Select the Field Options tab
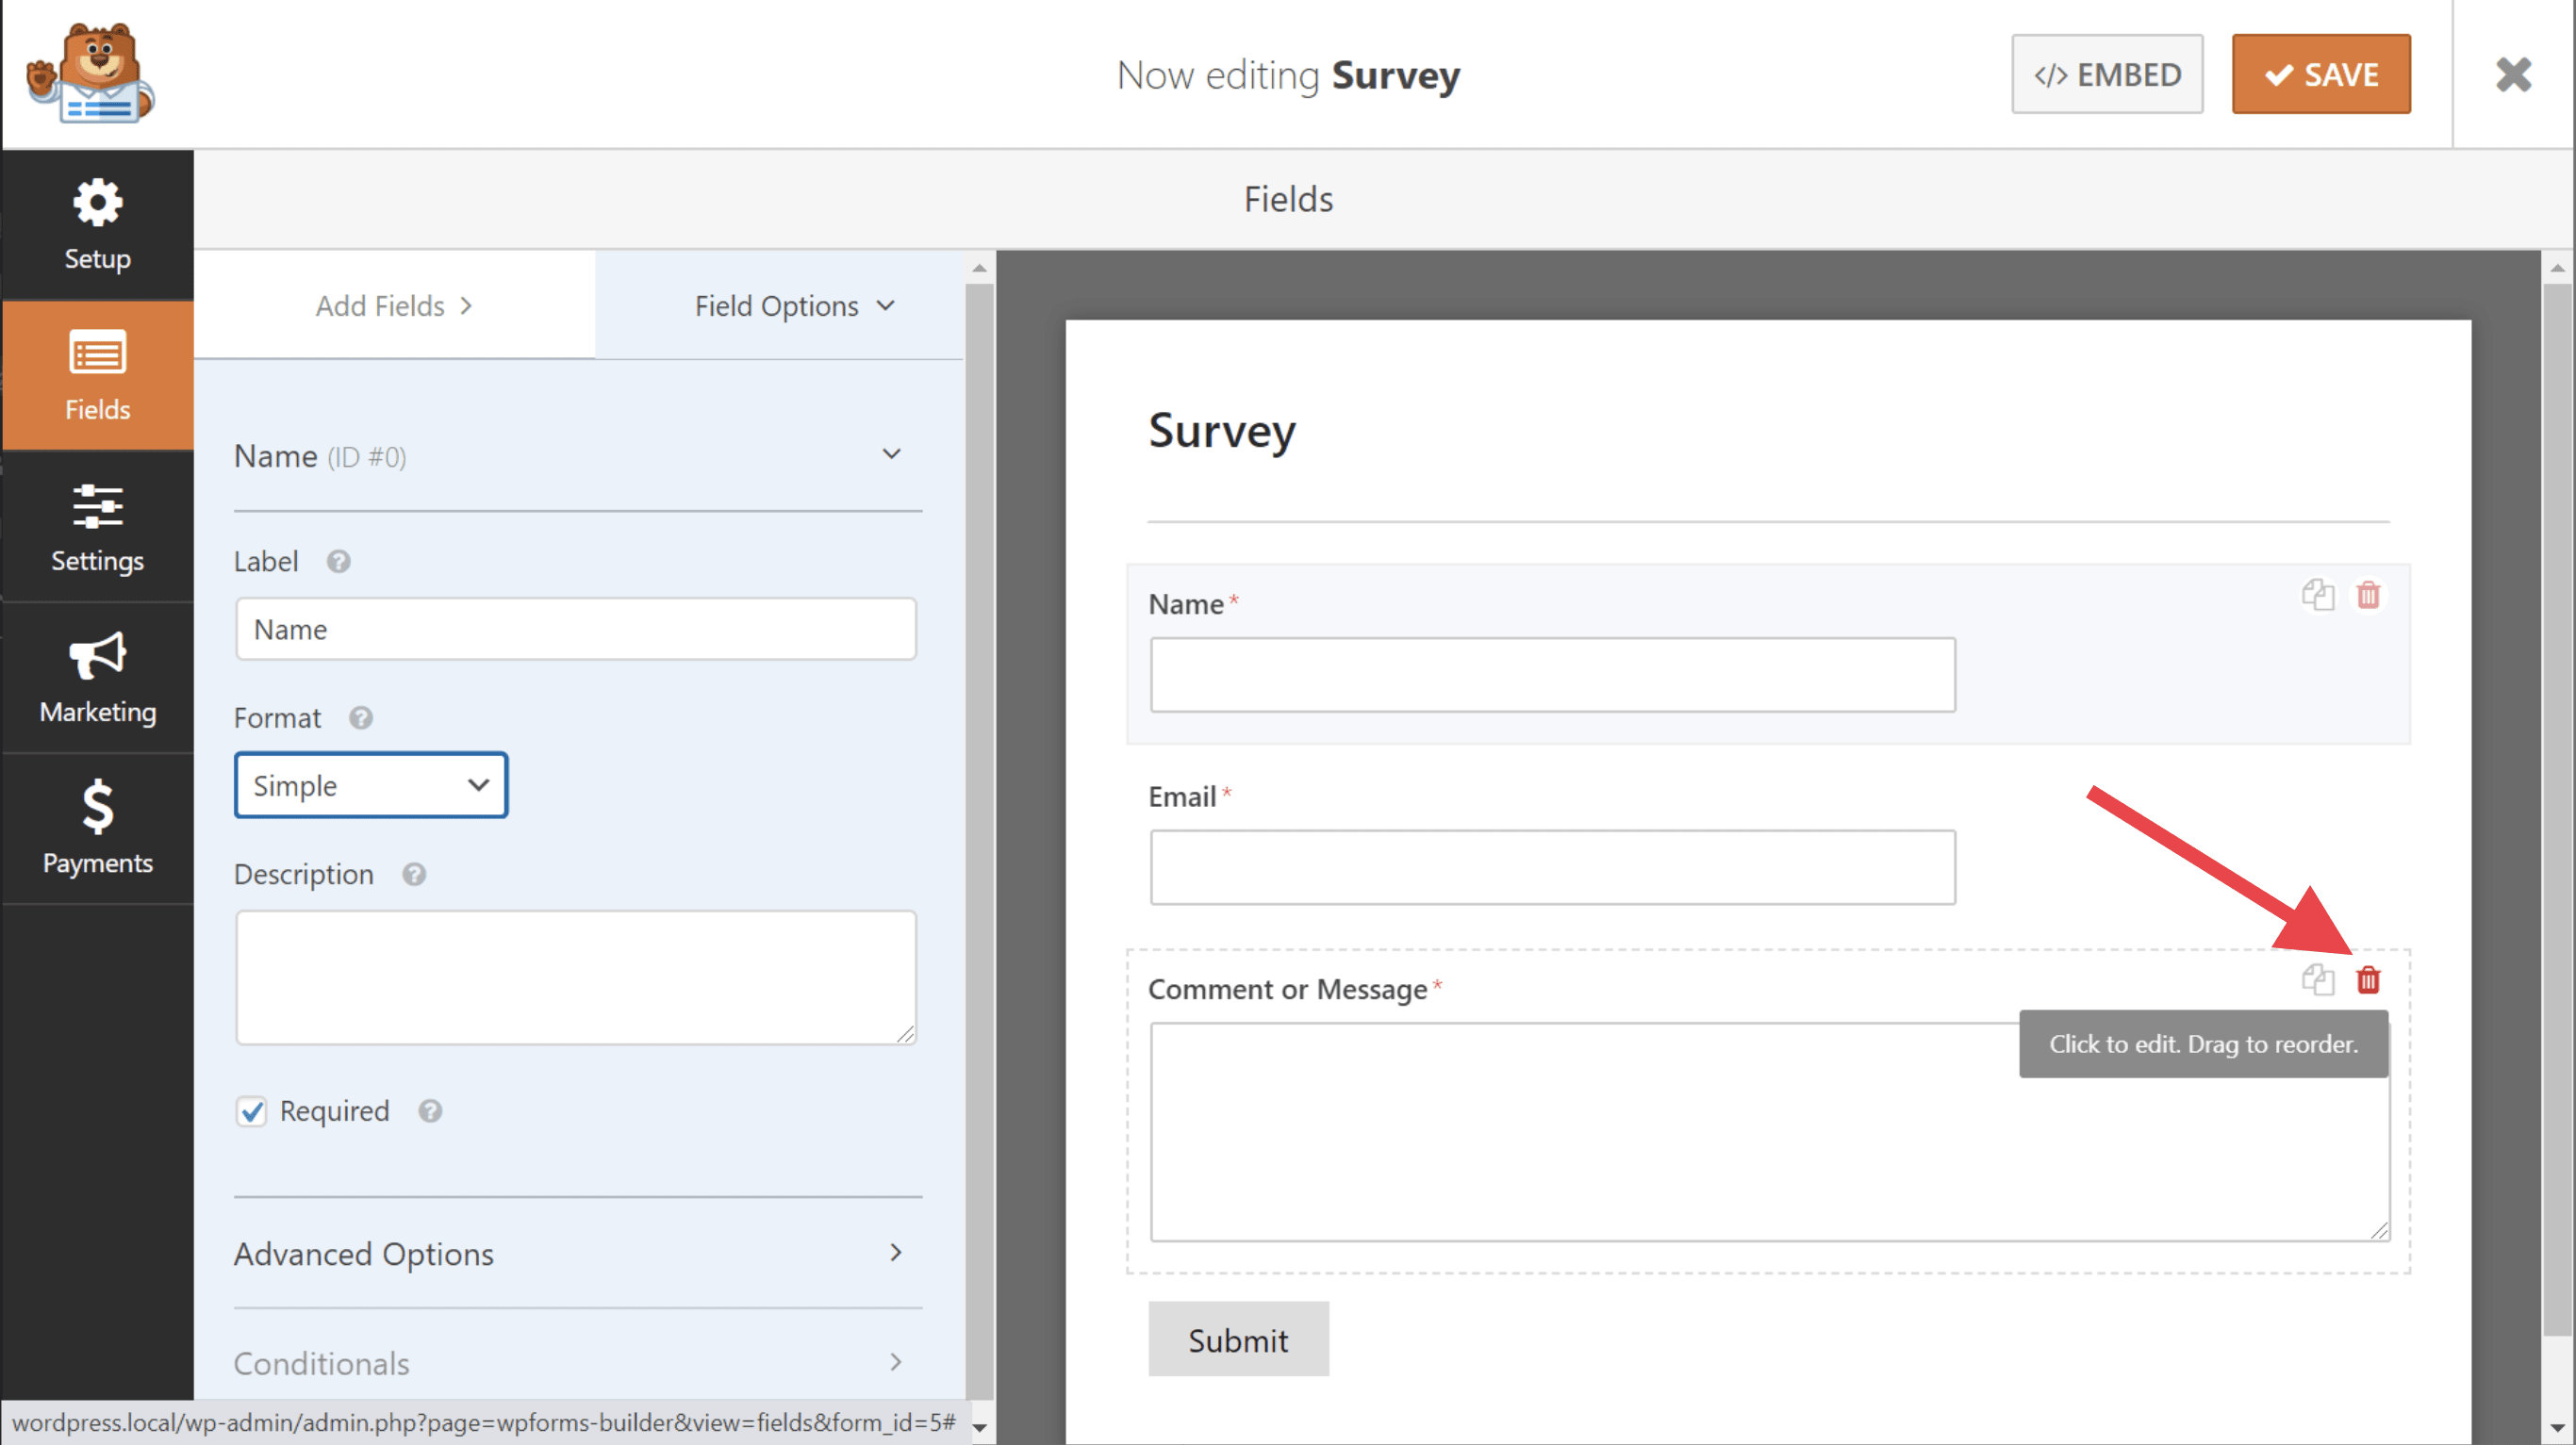Image resolution: width=2576 pixels, height=1445 pixels. 793,305
